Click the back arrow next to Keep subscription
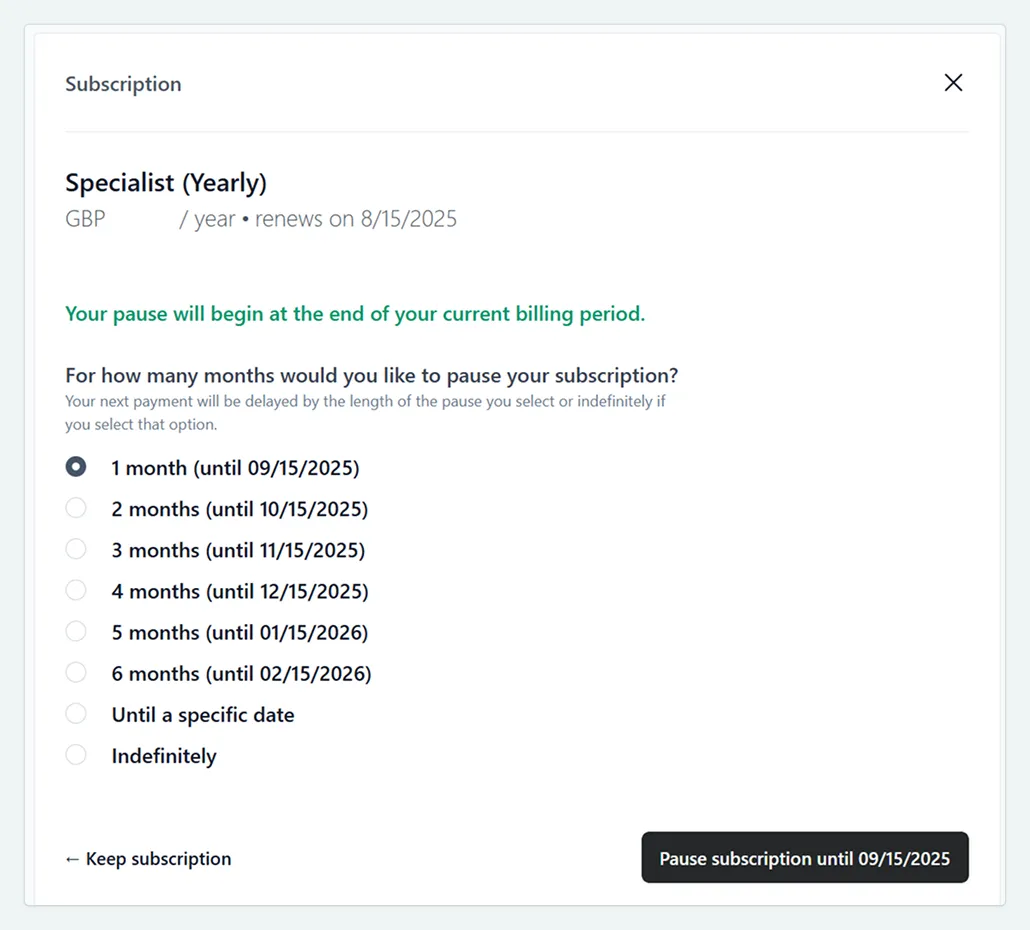The width and height of the screenshot is (1030, 930). point(73,858)
